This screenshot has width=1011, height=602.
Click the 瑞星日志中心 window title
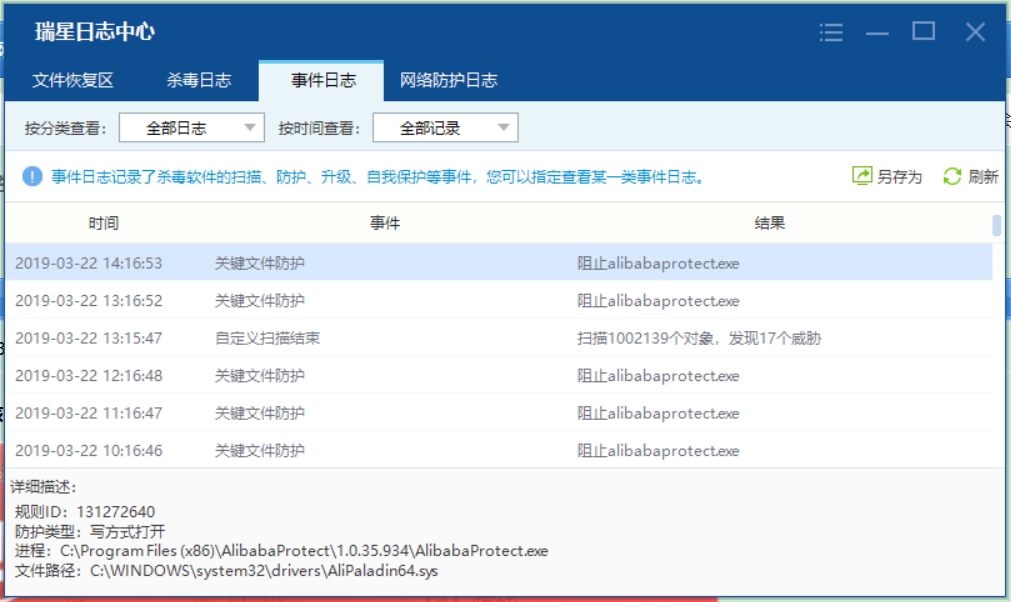[x=95, y=32]
